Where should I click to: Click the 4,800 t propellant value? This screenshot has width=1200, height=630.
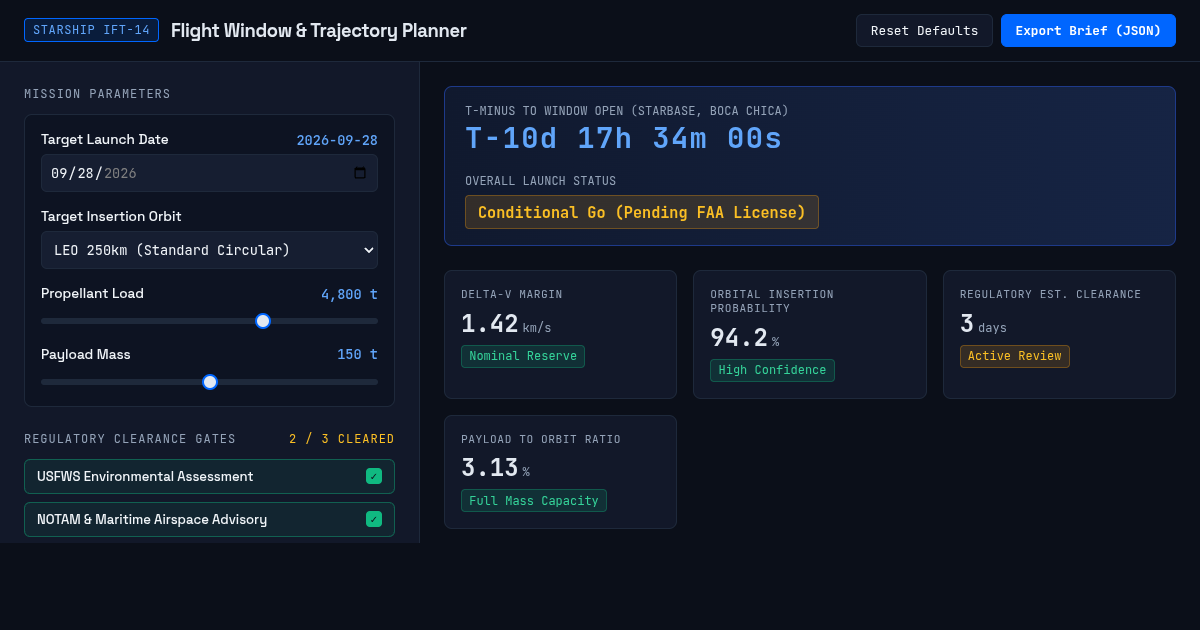[x=349, y=294]
